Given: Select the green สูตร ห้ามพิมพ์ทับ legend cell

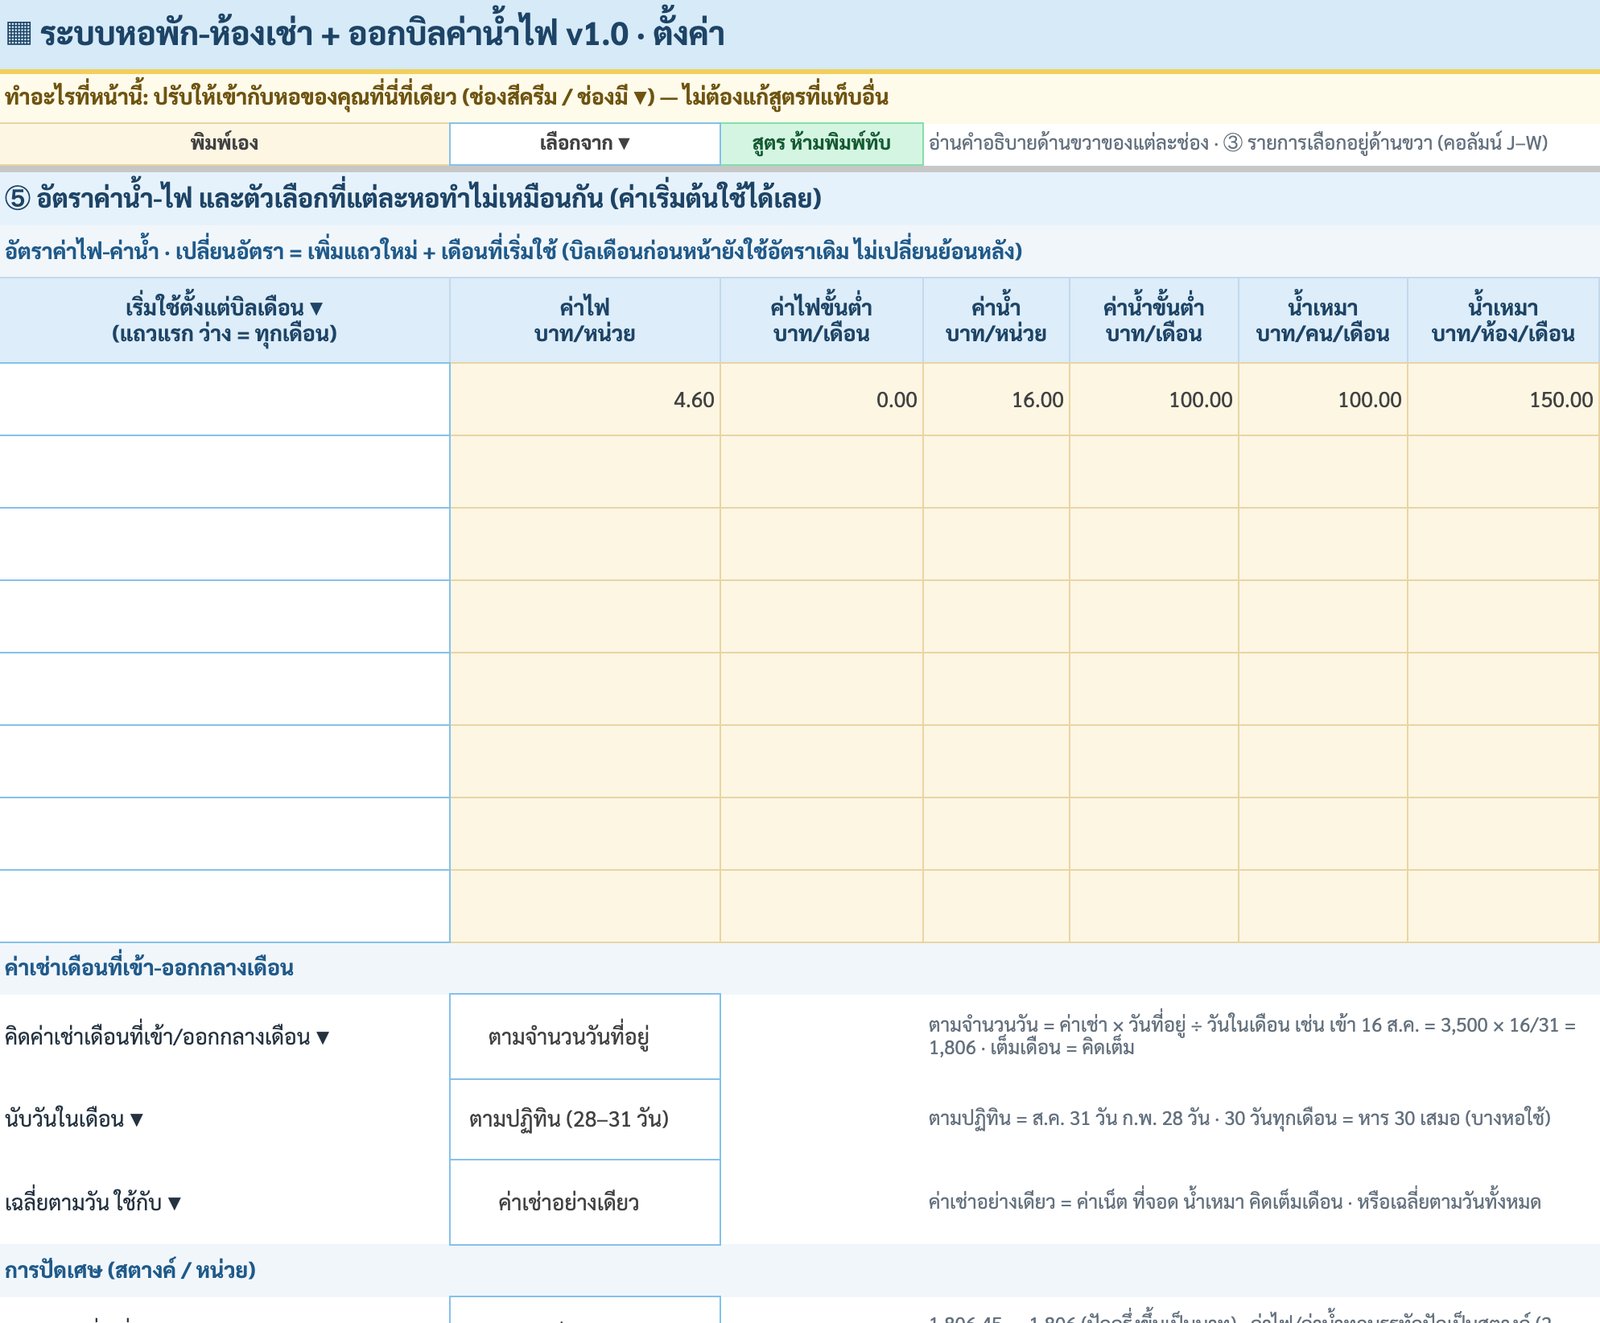Looking at the screenshot, I should [x=822, y=143].
